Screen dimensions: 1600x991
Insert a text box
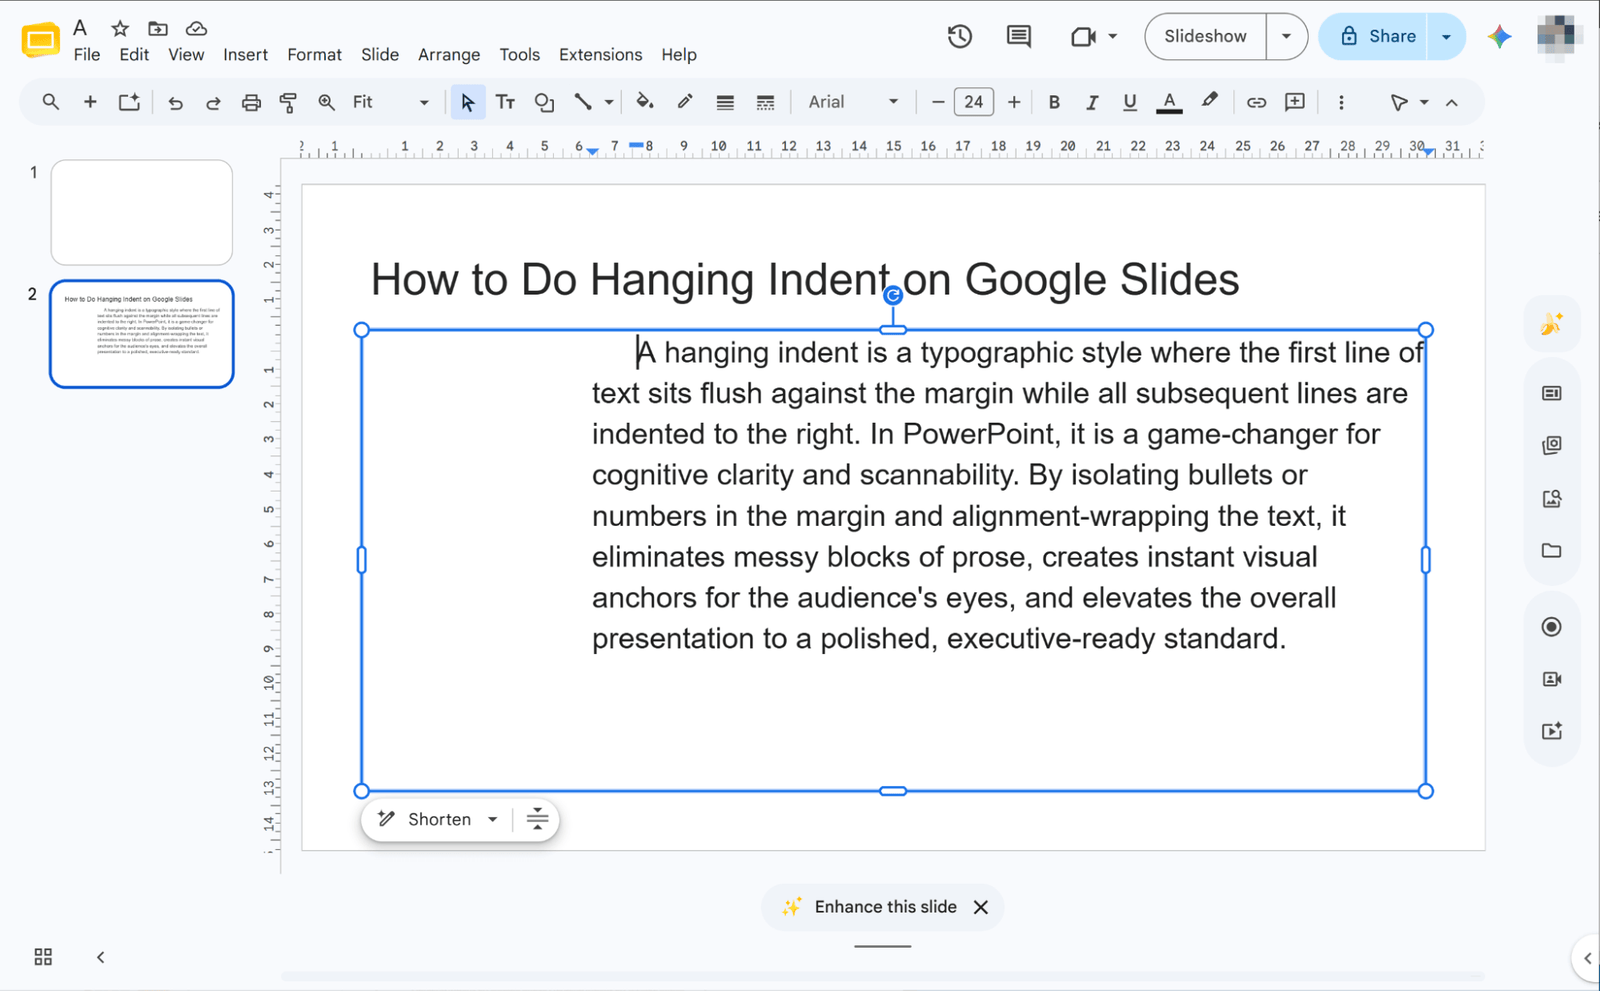(x=505, y=102)
